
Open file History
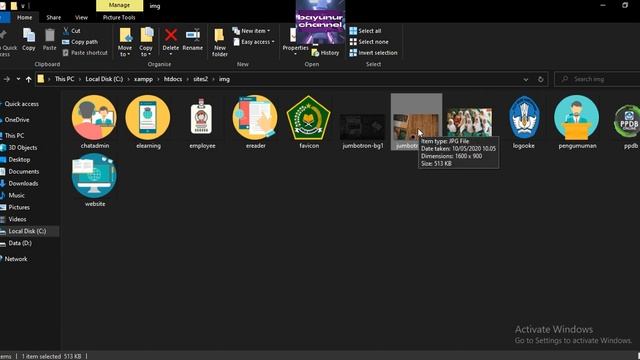pyautogui.click(x=325, y=53)
